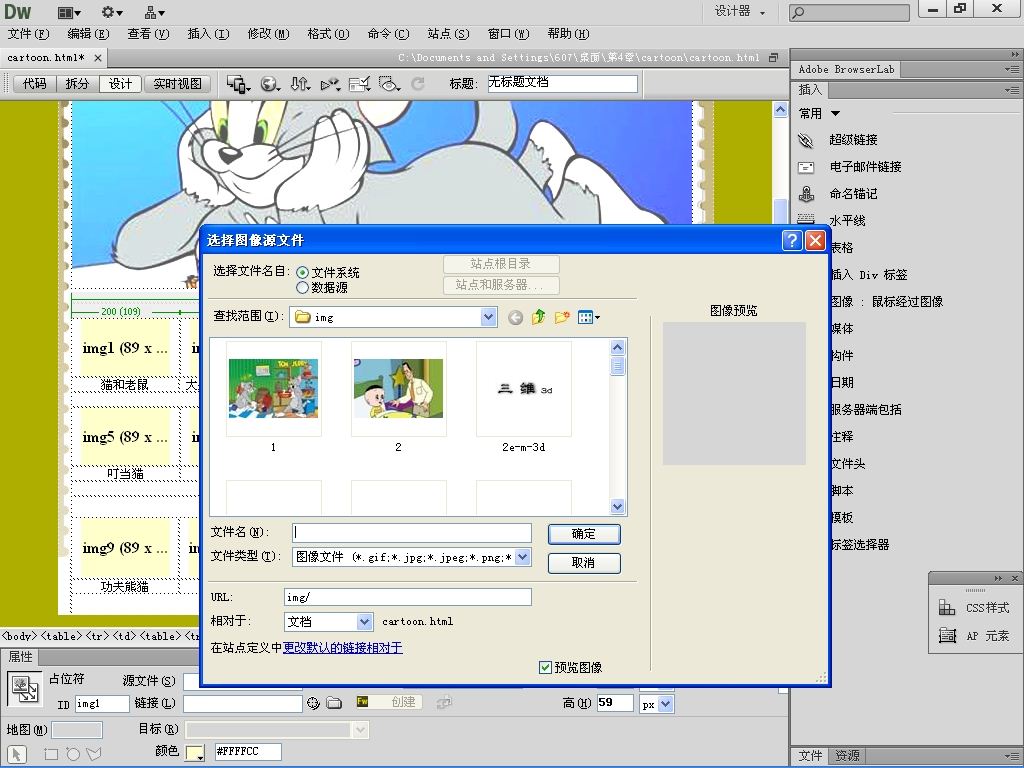Click the 超级链接 insert item
1024x768 pixels.
click(853, 140)
